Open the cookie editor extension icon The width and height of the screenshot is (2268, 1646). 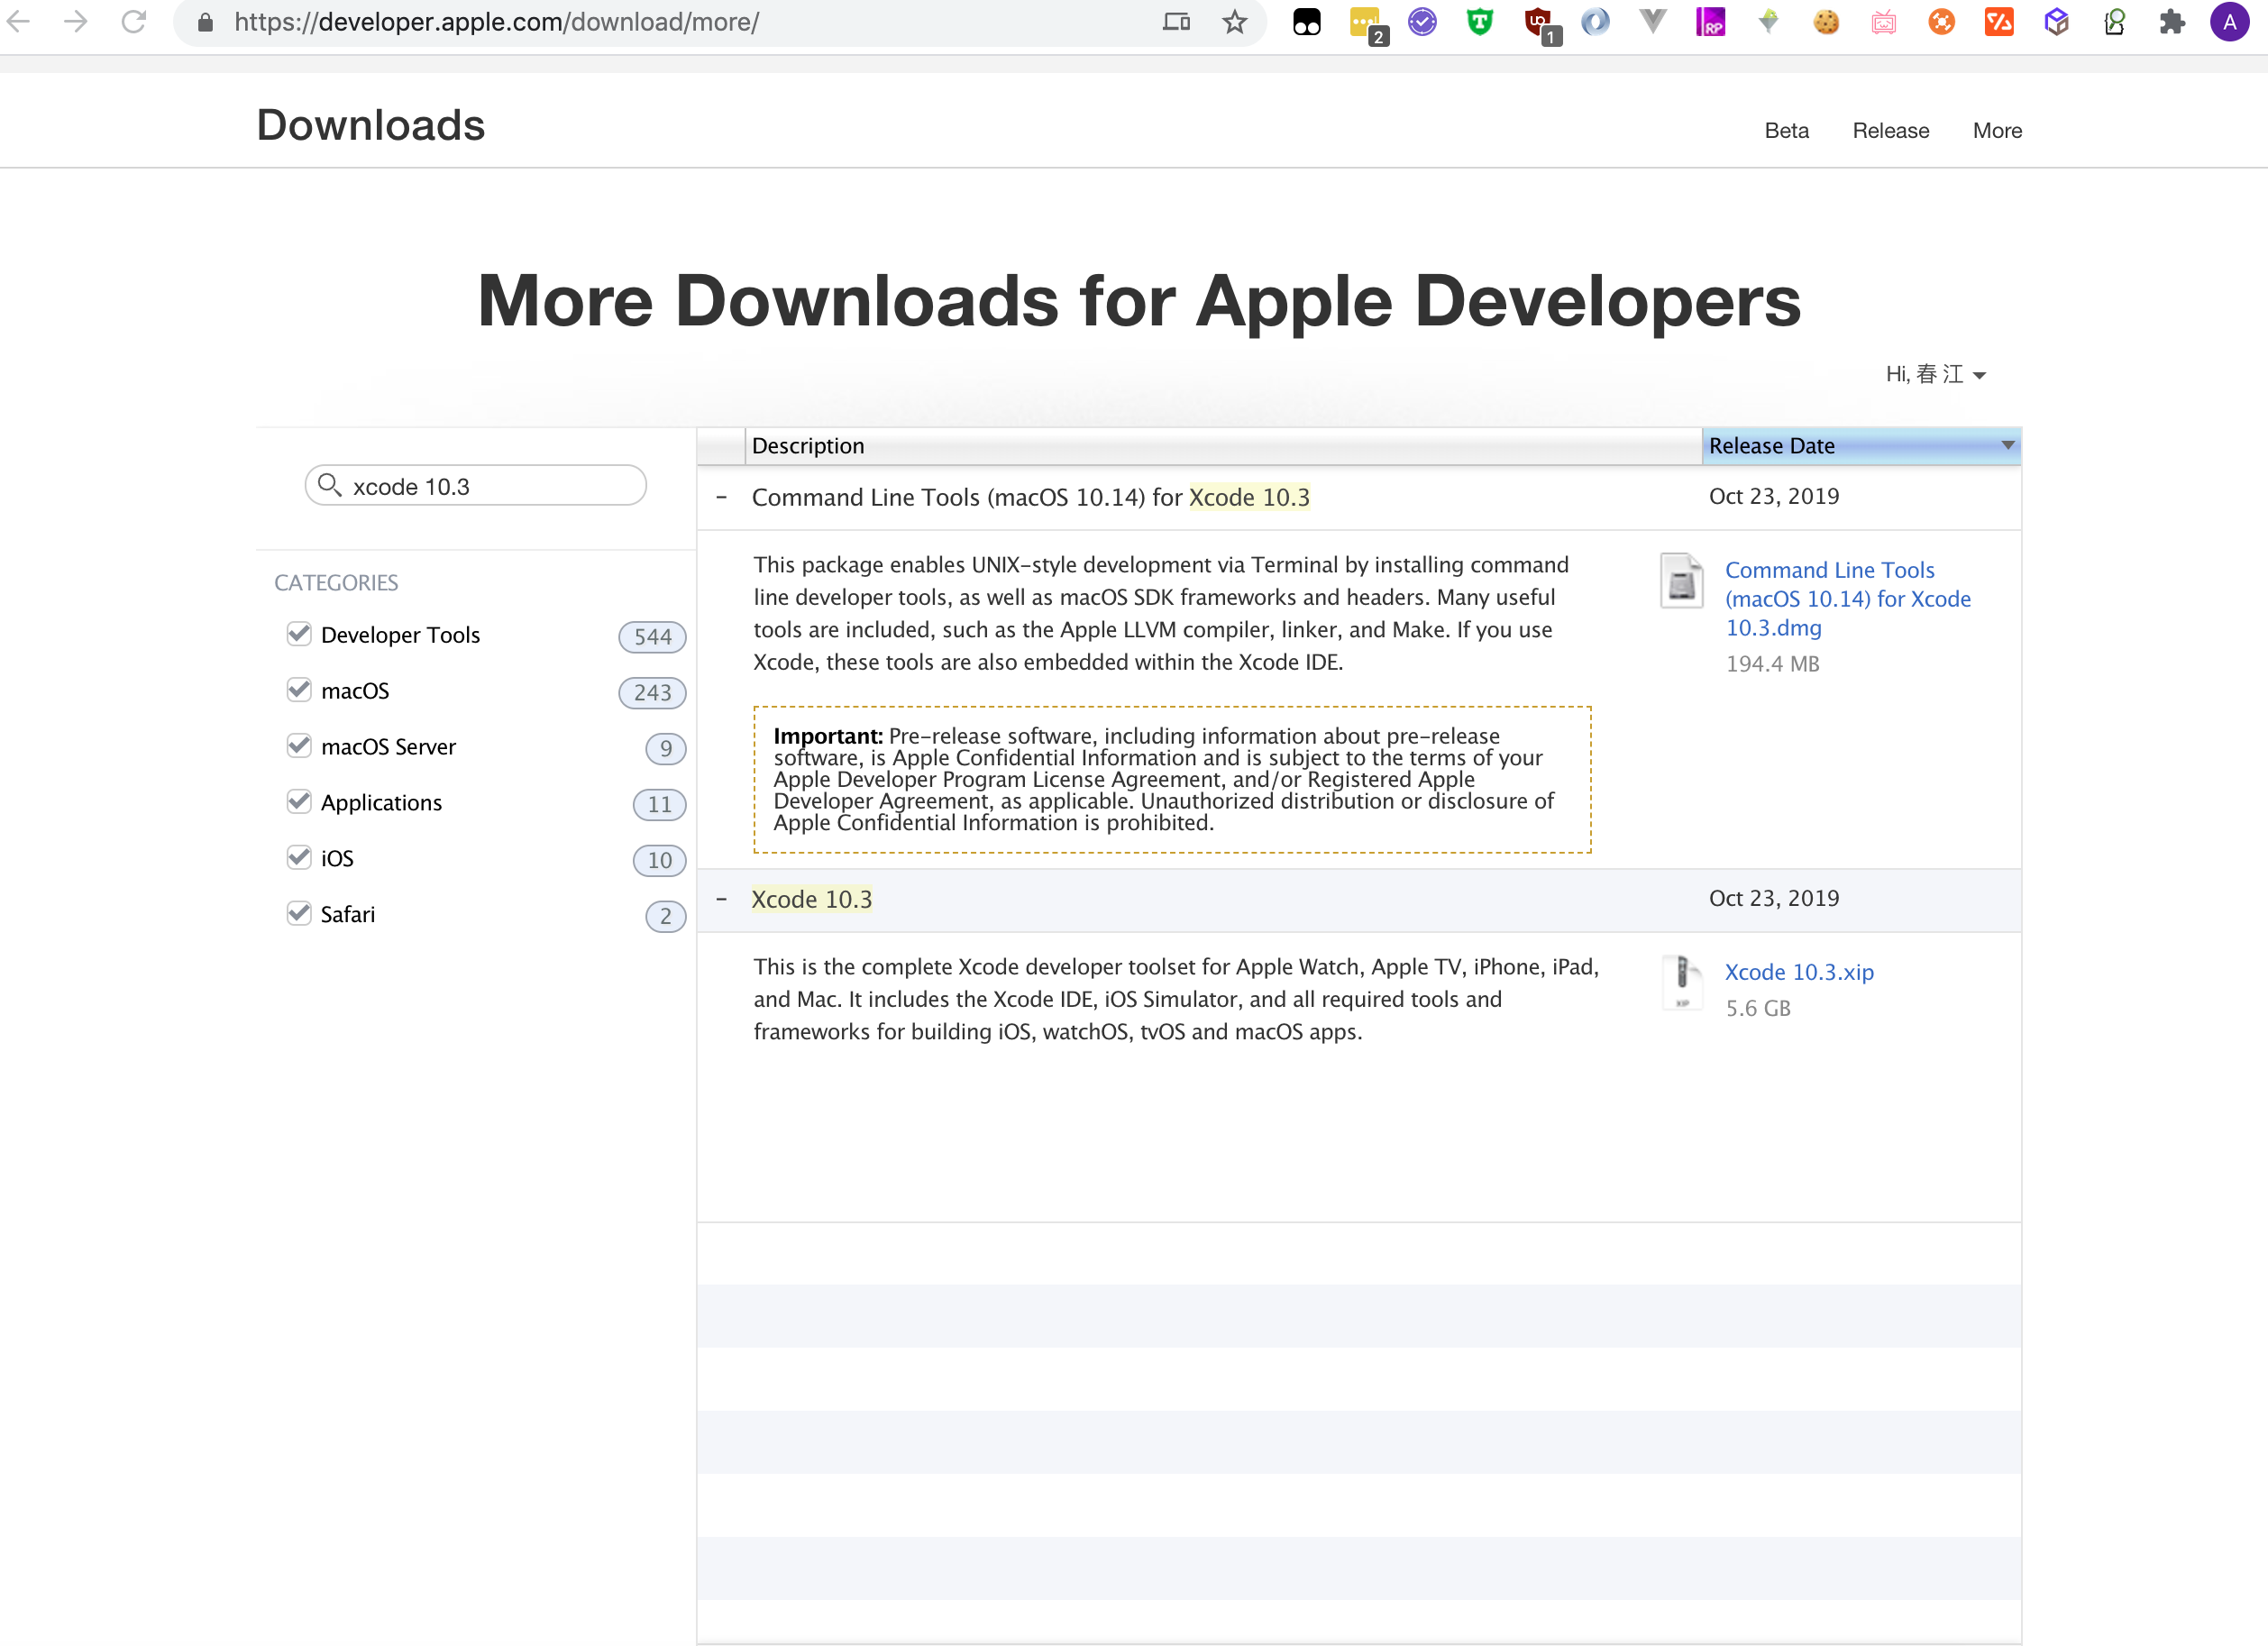[x=1826, y=22]
